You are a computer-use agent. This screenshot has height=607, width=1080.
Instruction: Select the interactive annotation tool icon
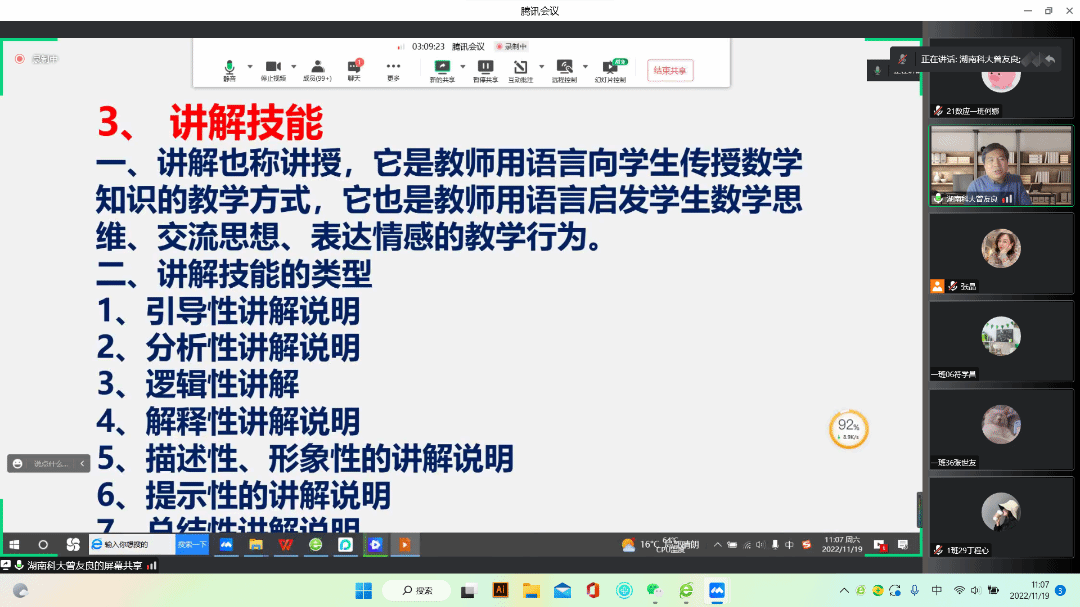pyautogui.click(x=520, y=67)
